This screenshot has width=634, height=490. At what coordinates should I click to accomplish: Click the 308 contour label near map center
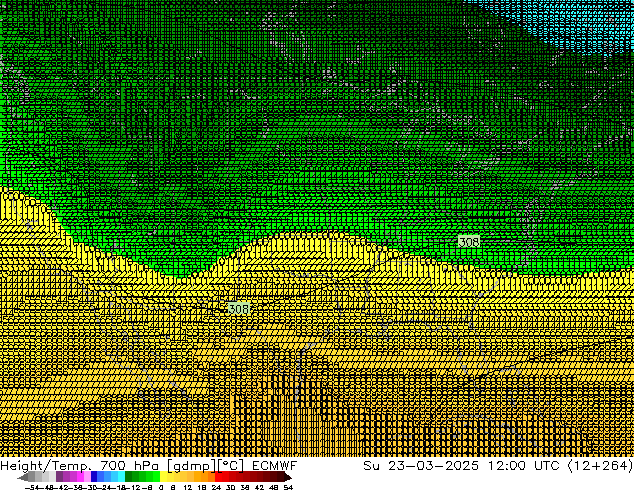point(239,309)
